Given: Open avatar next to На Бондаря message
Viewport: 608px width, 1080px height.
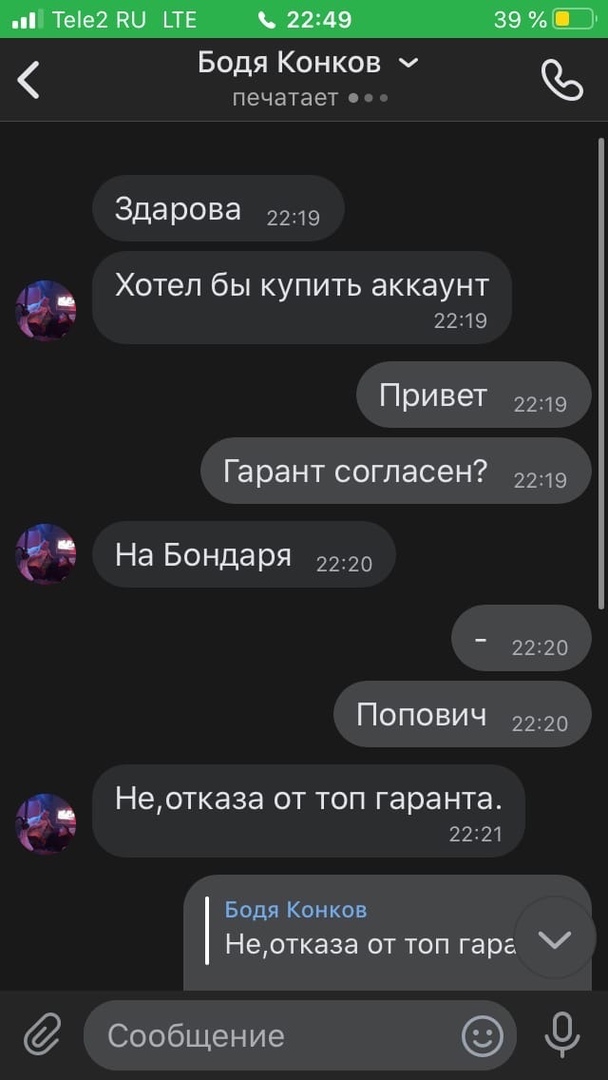Looking at the screenshot, I should [x=45, y=554].
